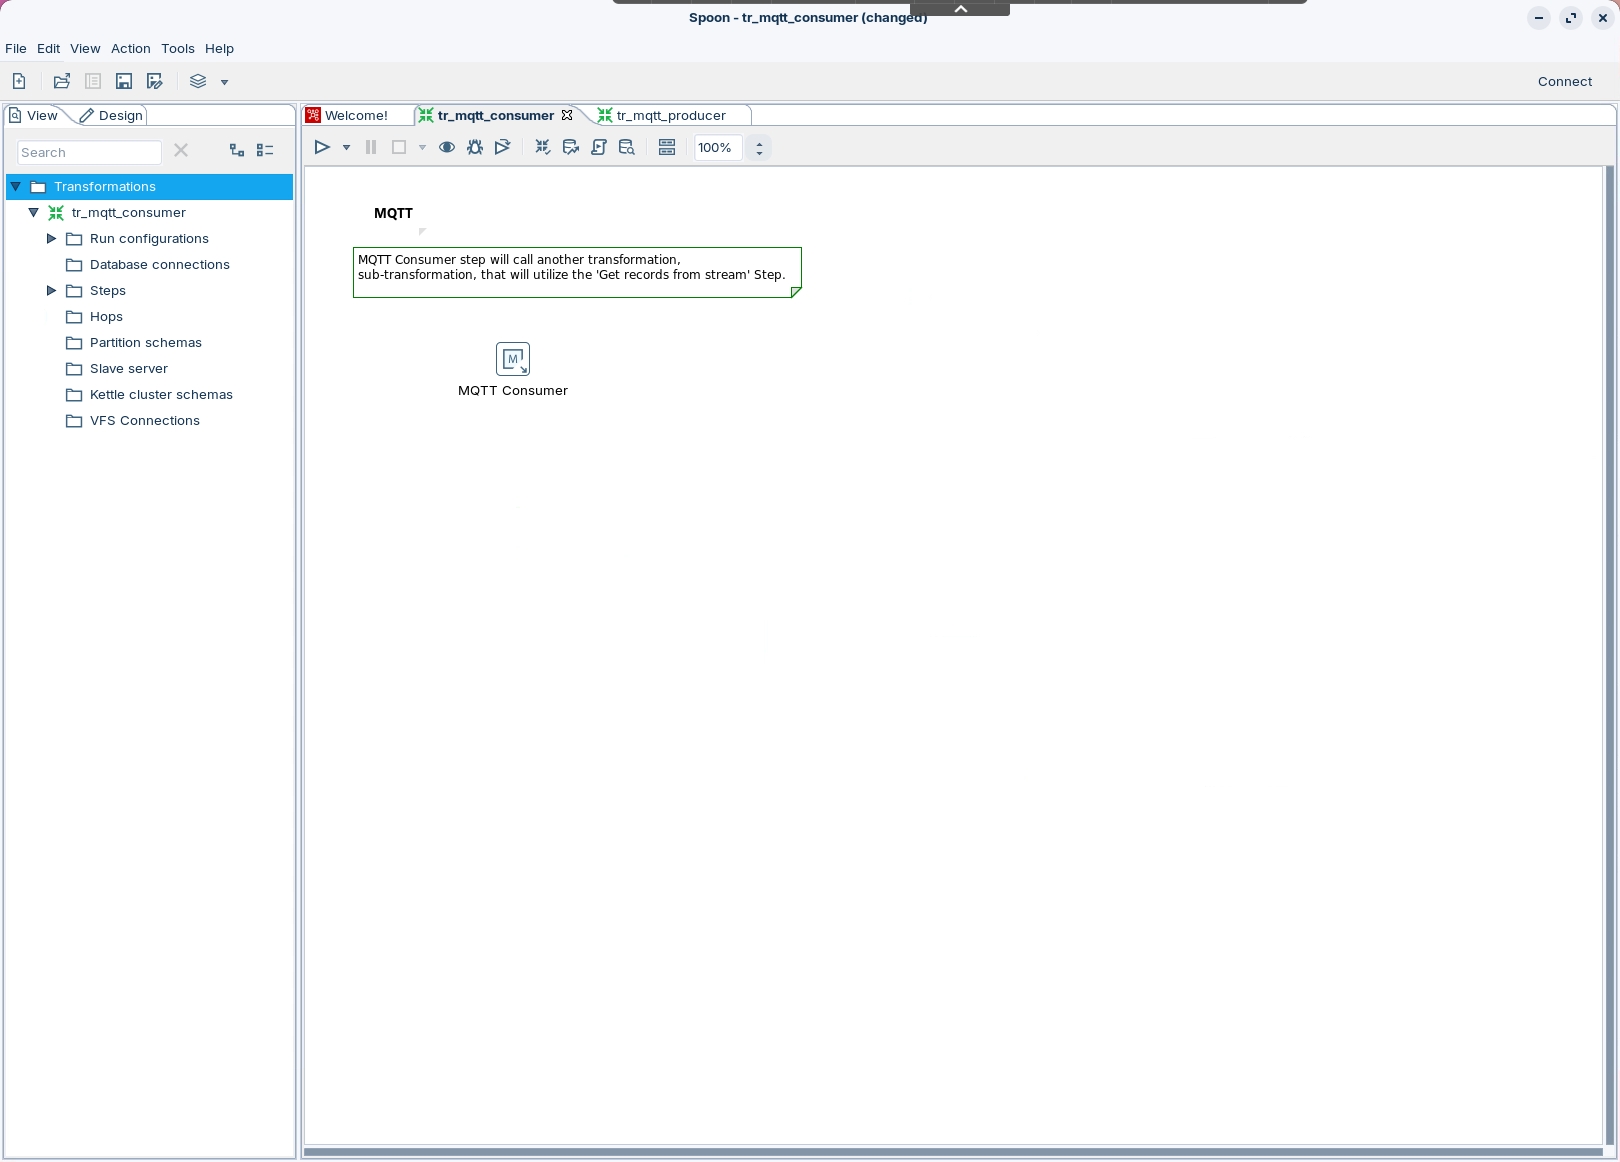
Task: Click the Verify transformation icon
Action: [543, 148]
